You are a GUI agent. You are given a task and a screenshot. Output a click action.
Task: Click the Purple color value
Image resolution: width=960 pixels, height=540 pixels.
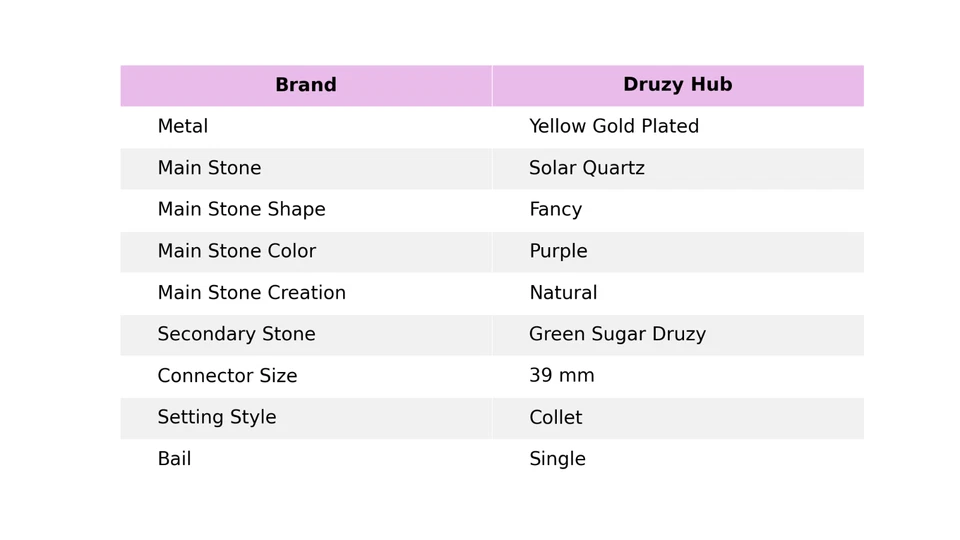pos(558,252)
